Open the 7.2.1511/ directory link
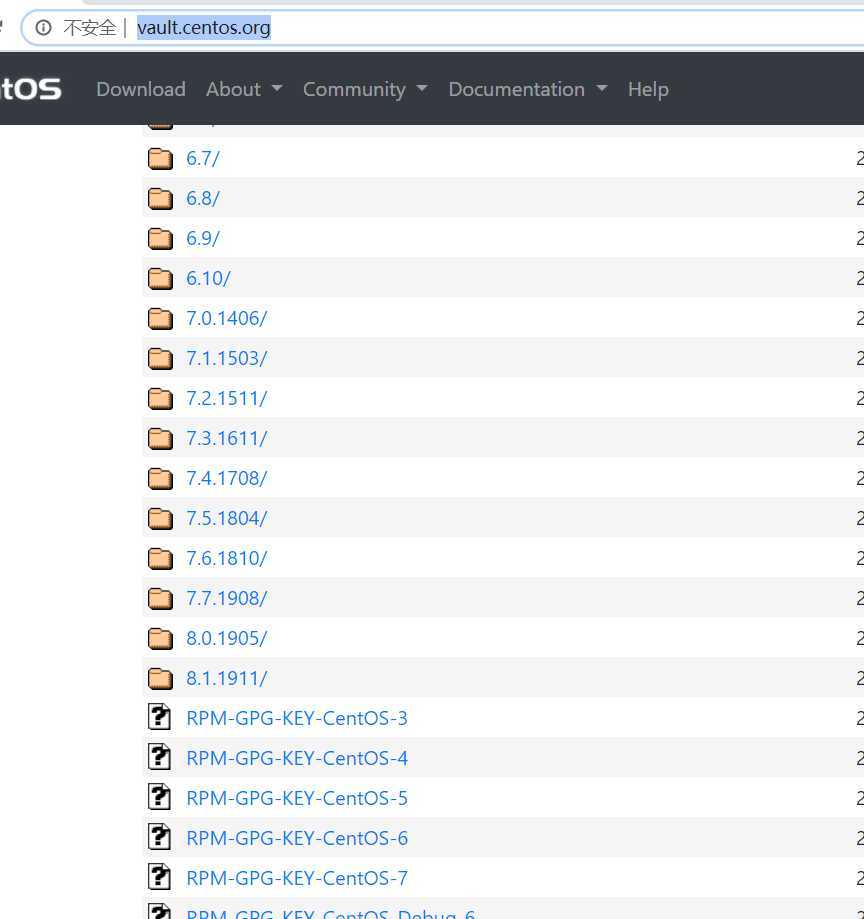The image size is (864, 919). click(227, 399)
